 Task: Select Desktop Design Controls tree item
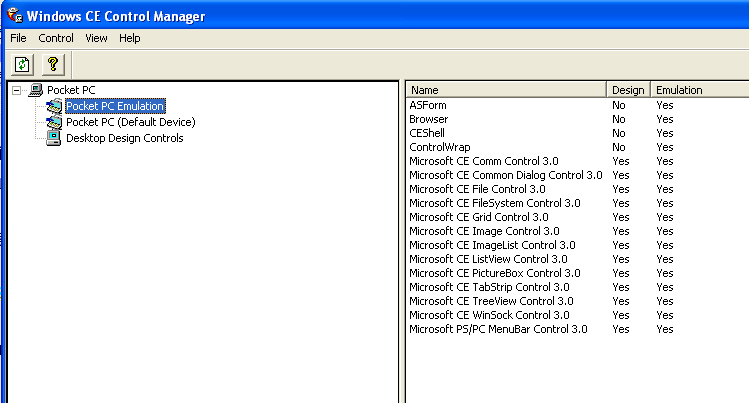tap(124, 138)
